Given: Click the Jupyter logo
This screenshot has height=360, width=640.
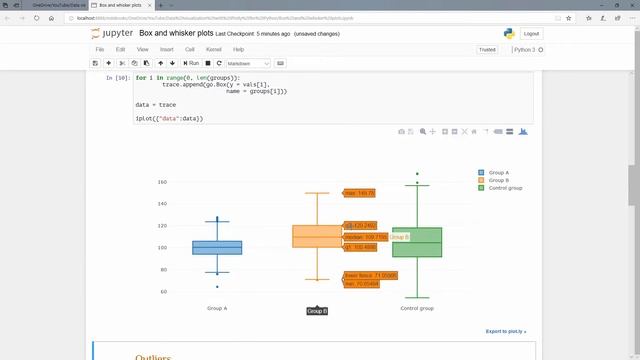Looking at the screenshot, I should click(x=112, y=33).
